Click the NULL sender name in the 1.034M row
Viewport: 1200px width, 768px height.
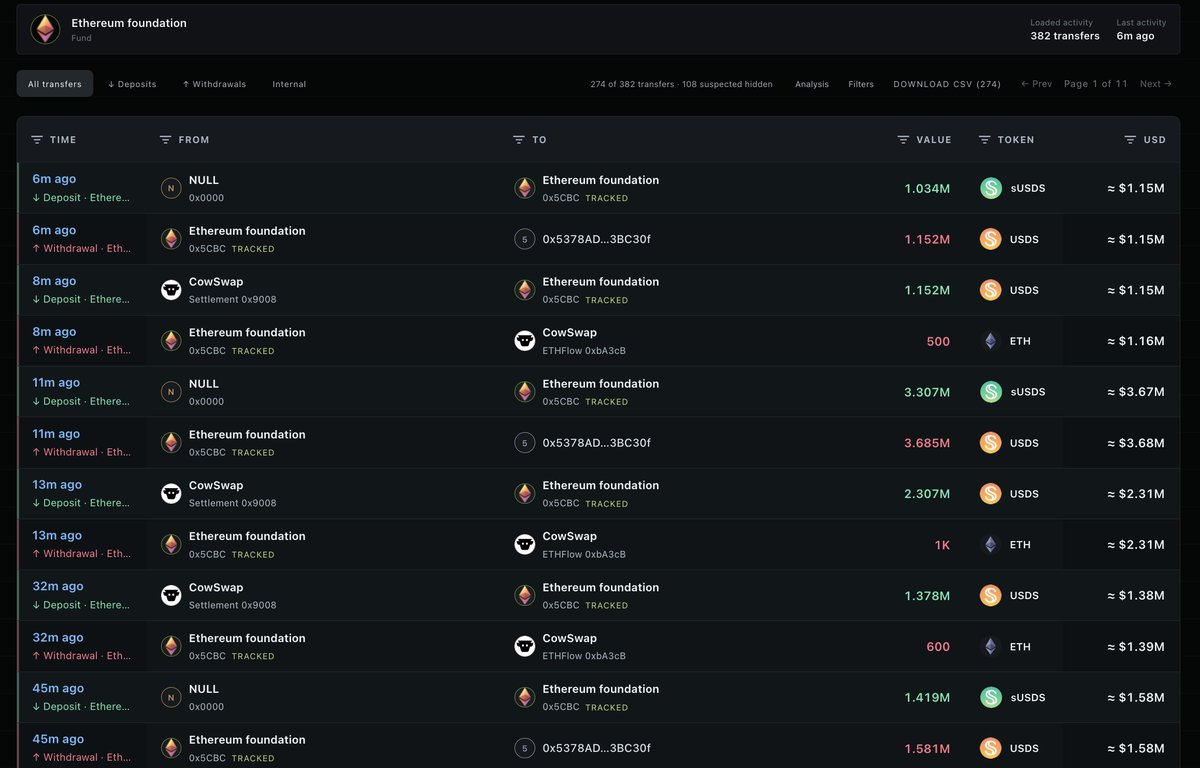click(x=204, y=180)
